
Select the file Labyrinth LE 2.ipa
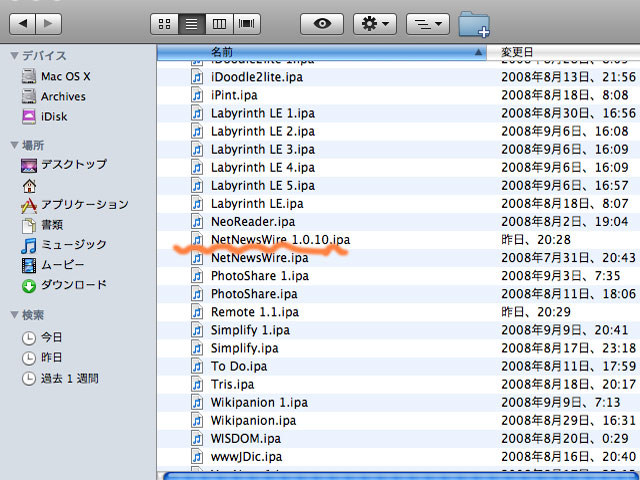(x=263, y=131)
